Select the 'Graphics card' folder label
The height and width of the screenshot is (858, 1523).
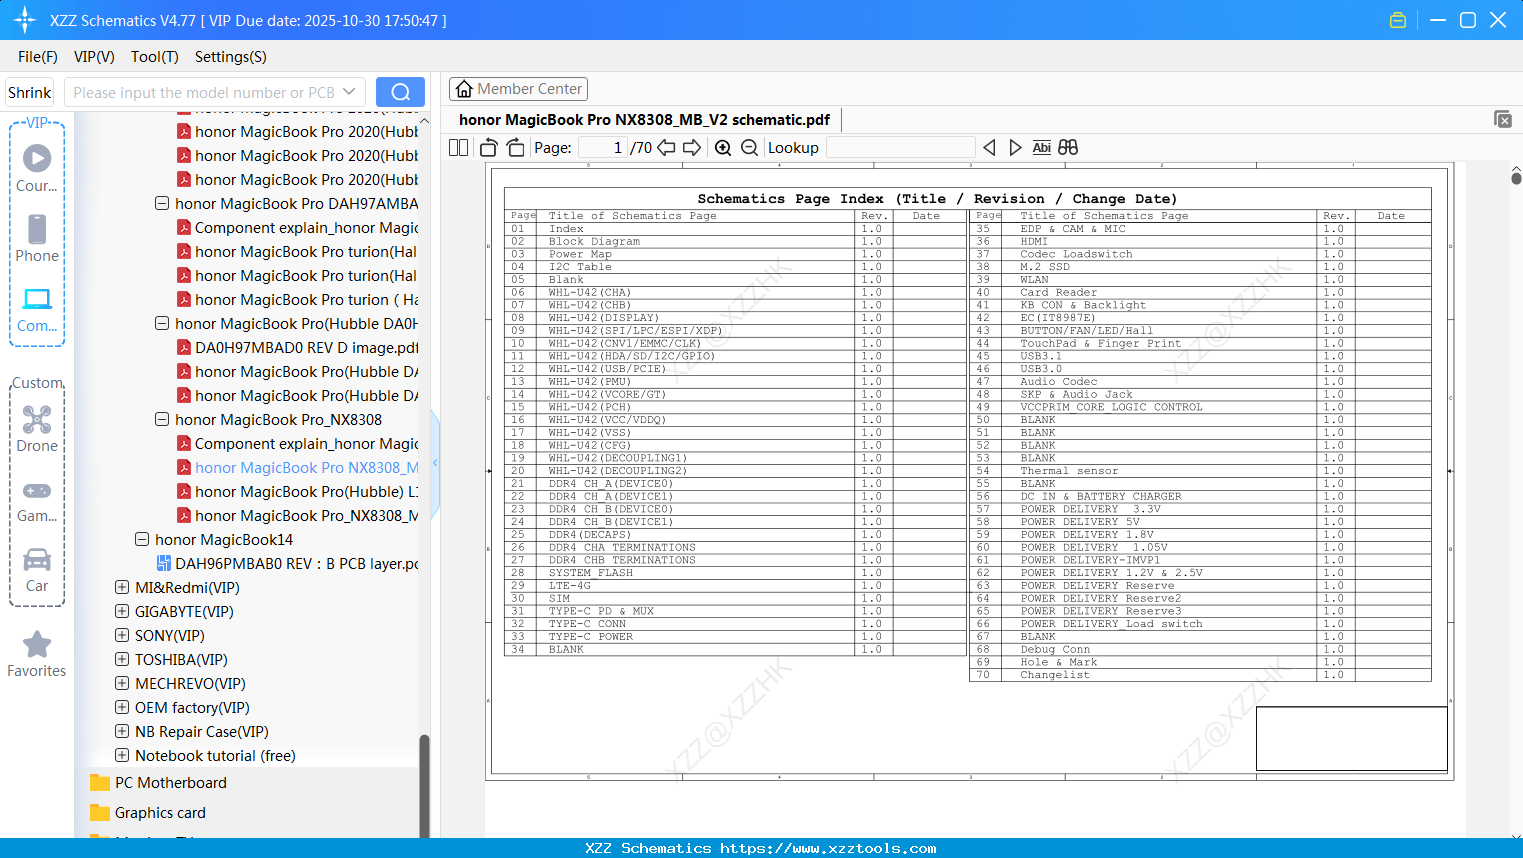tap(160, 813)
